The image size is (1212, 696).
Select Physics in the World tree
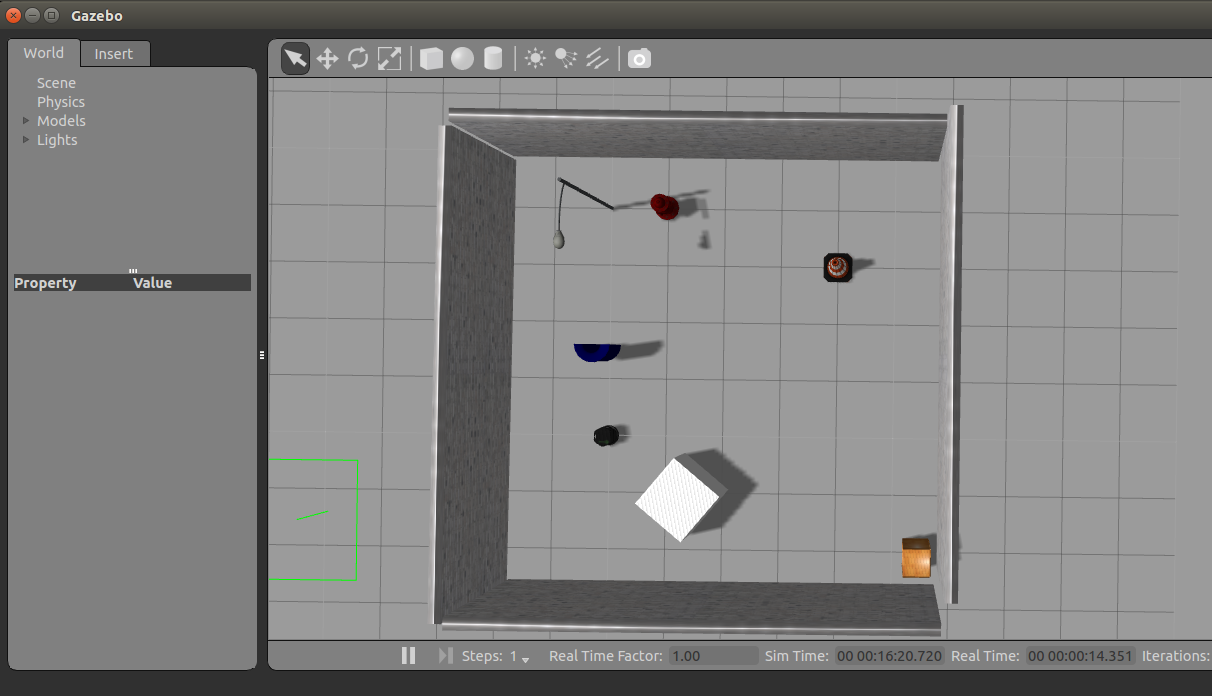tap(61, 102)
